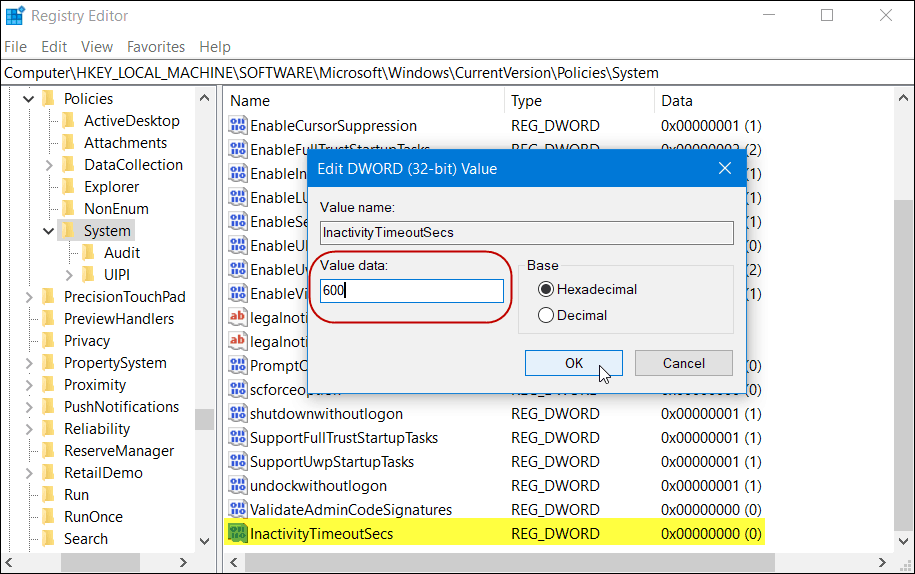Open the Edit menu

(x=54, y=47)
